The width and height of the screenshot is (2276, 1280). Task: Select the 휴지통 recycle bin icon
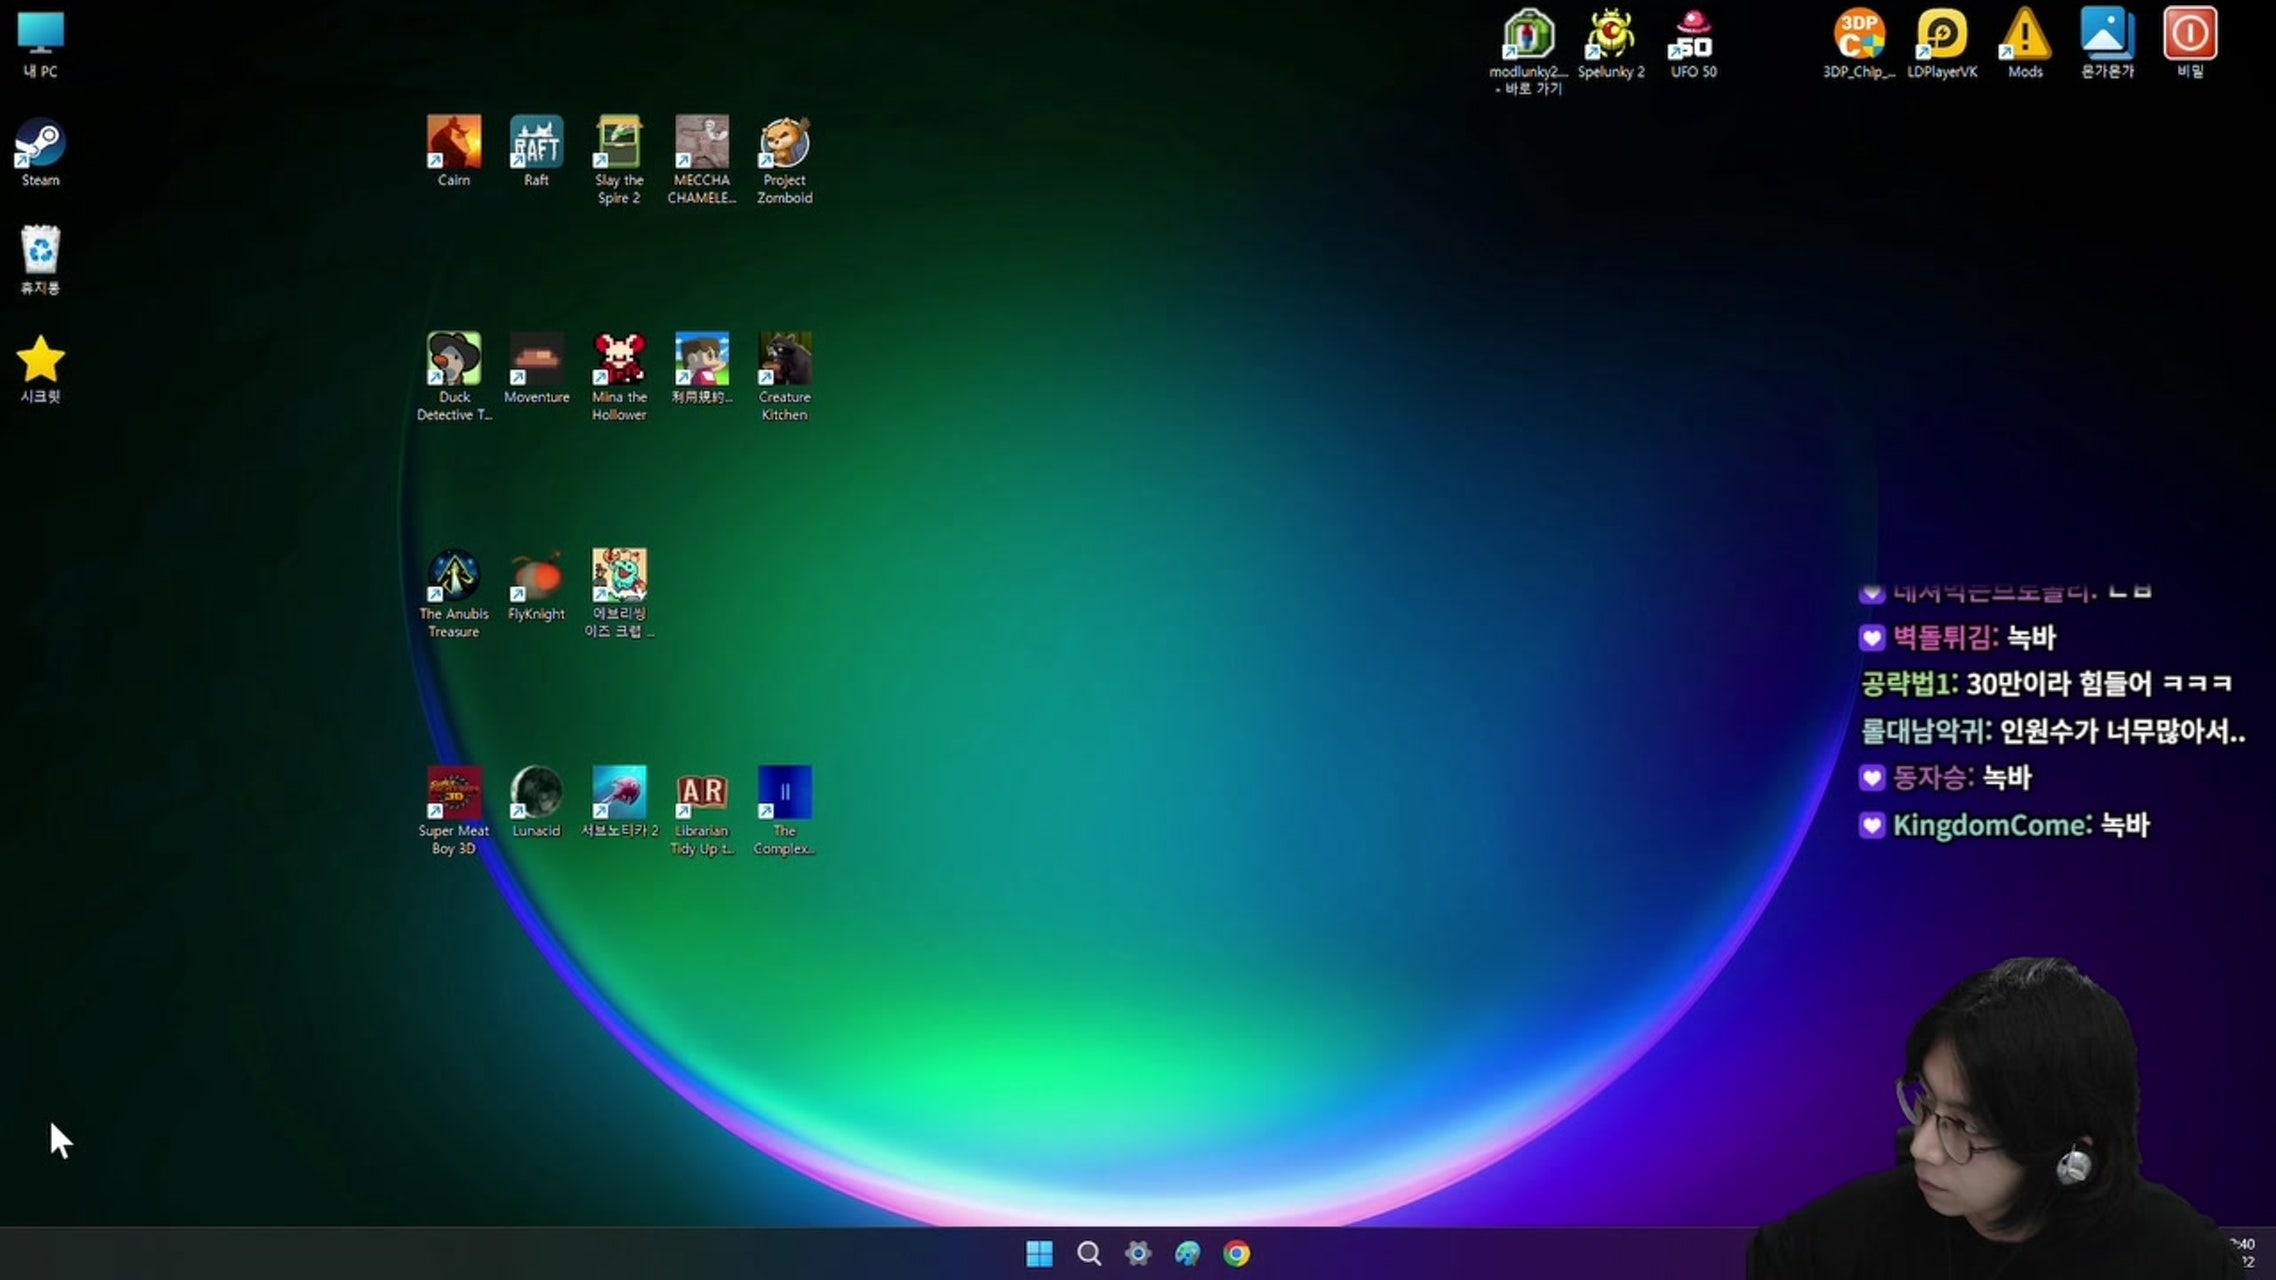click(x=40, y=260)
